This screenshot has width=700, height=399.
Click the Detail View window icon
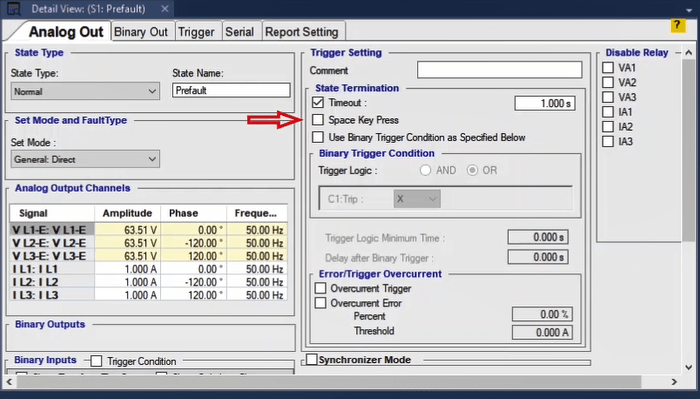pyautogui.click(x=14, y=8)
